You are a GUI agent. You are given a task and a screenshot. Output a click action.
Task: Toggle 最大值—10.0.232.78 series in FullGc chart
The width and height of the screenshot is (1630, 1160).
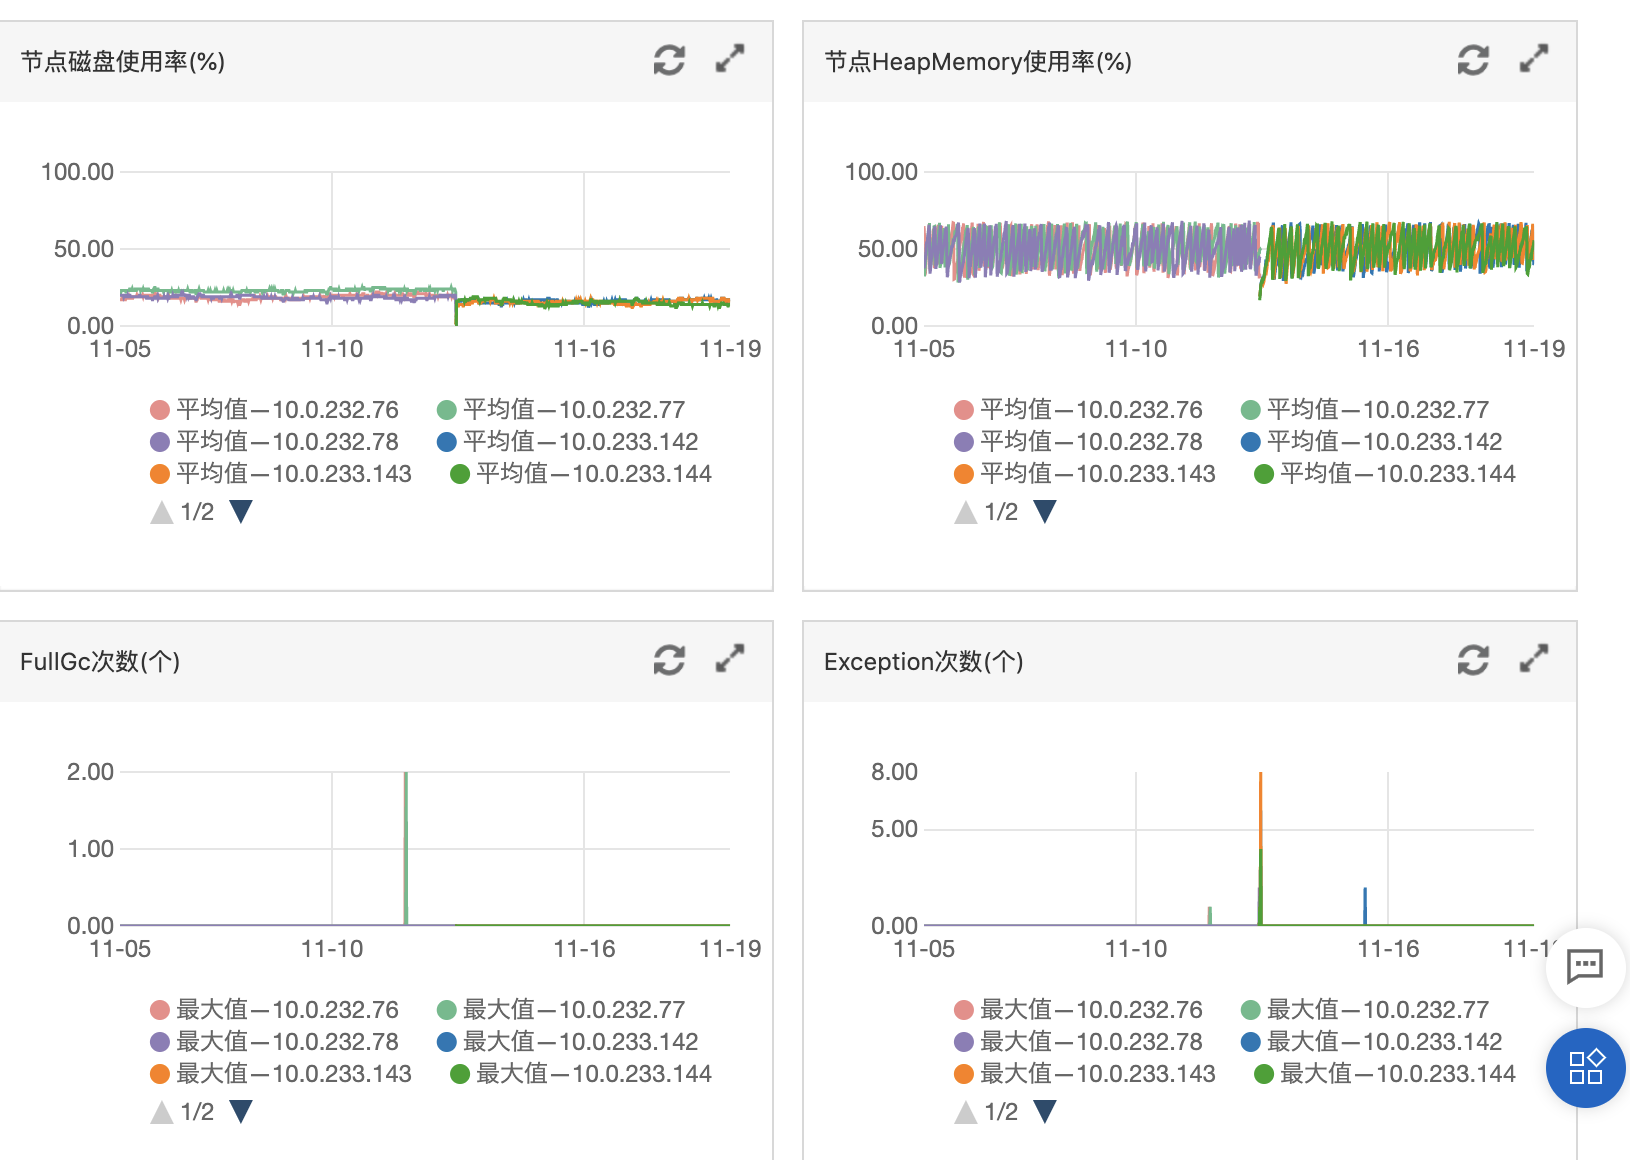click(274, 1042)
